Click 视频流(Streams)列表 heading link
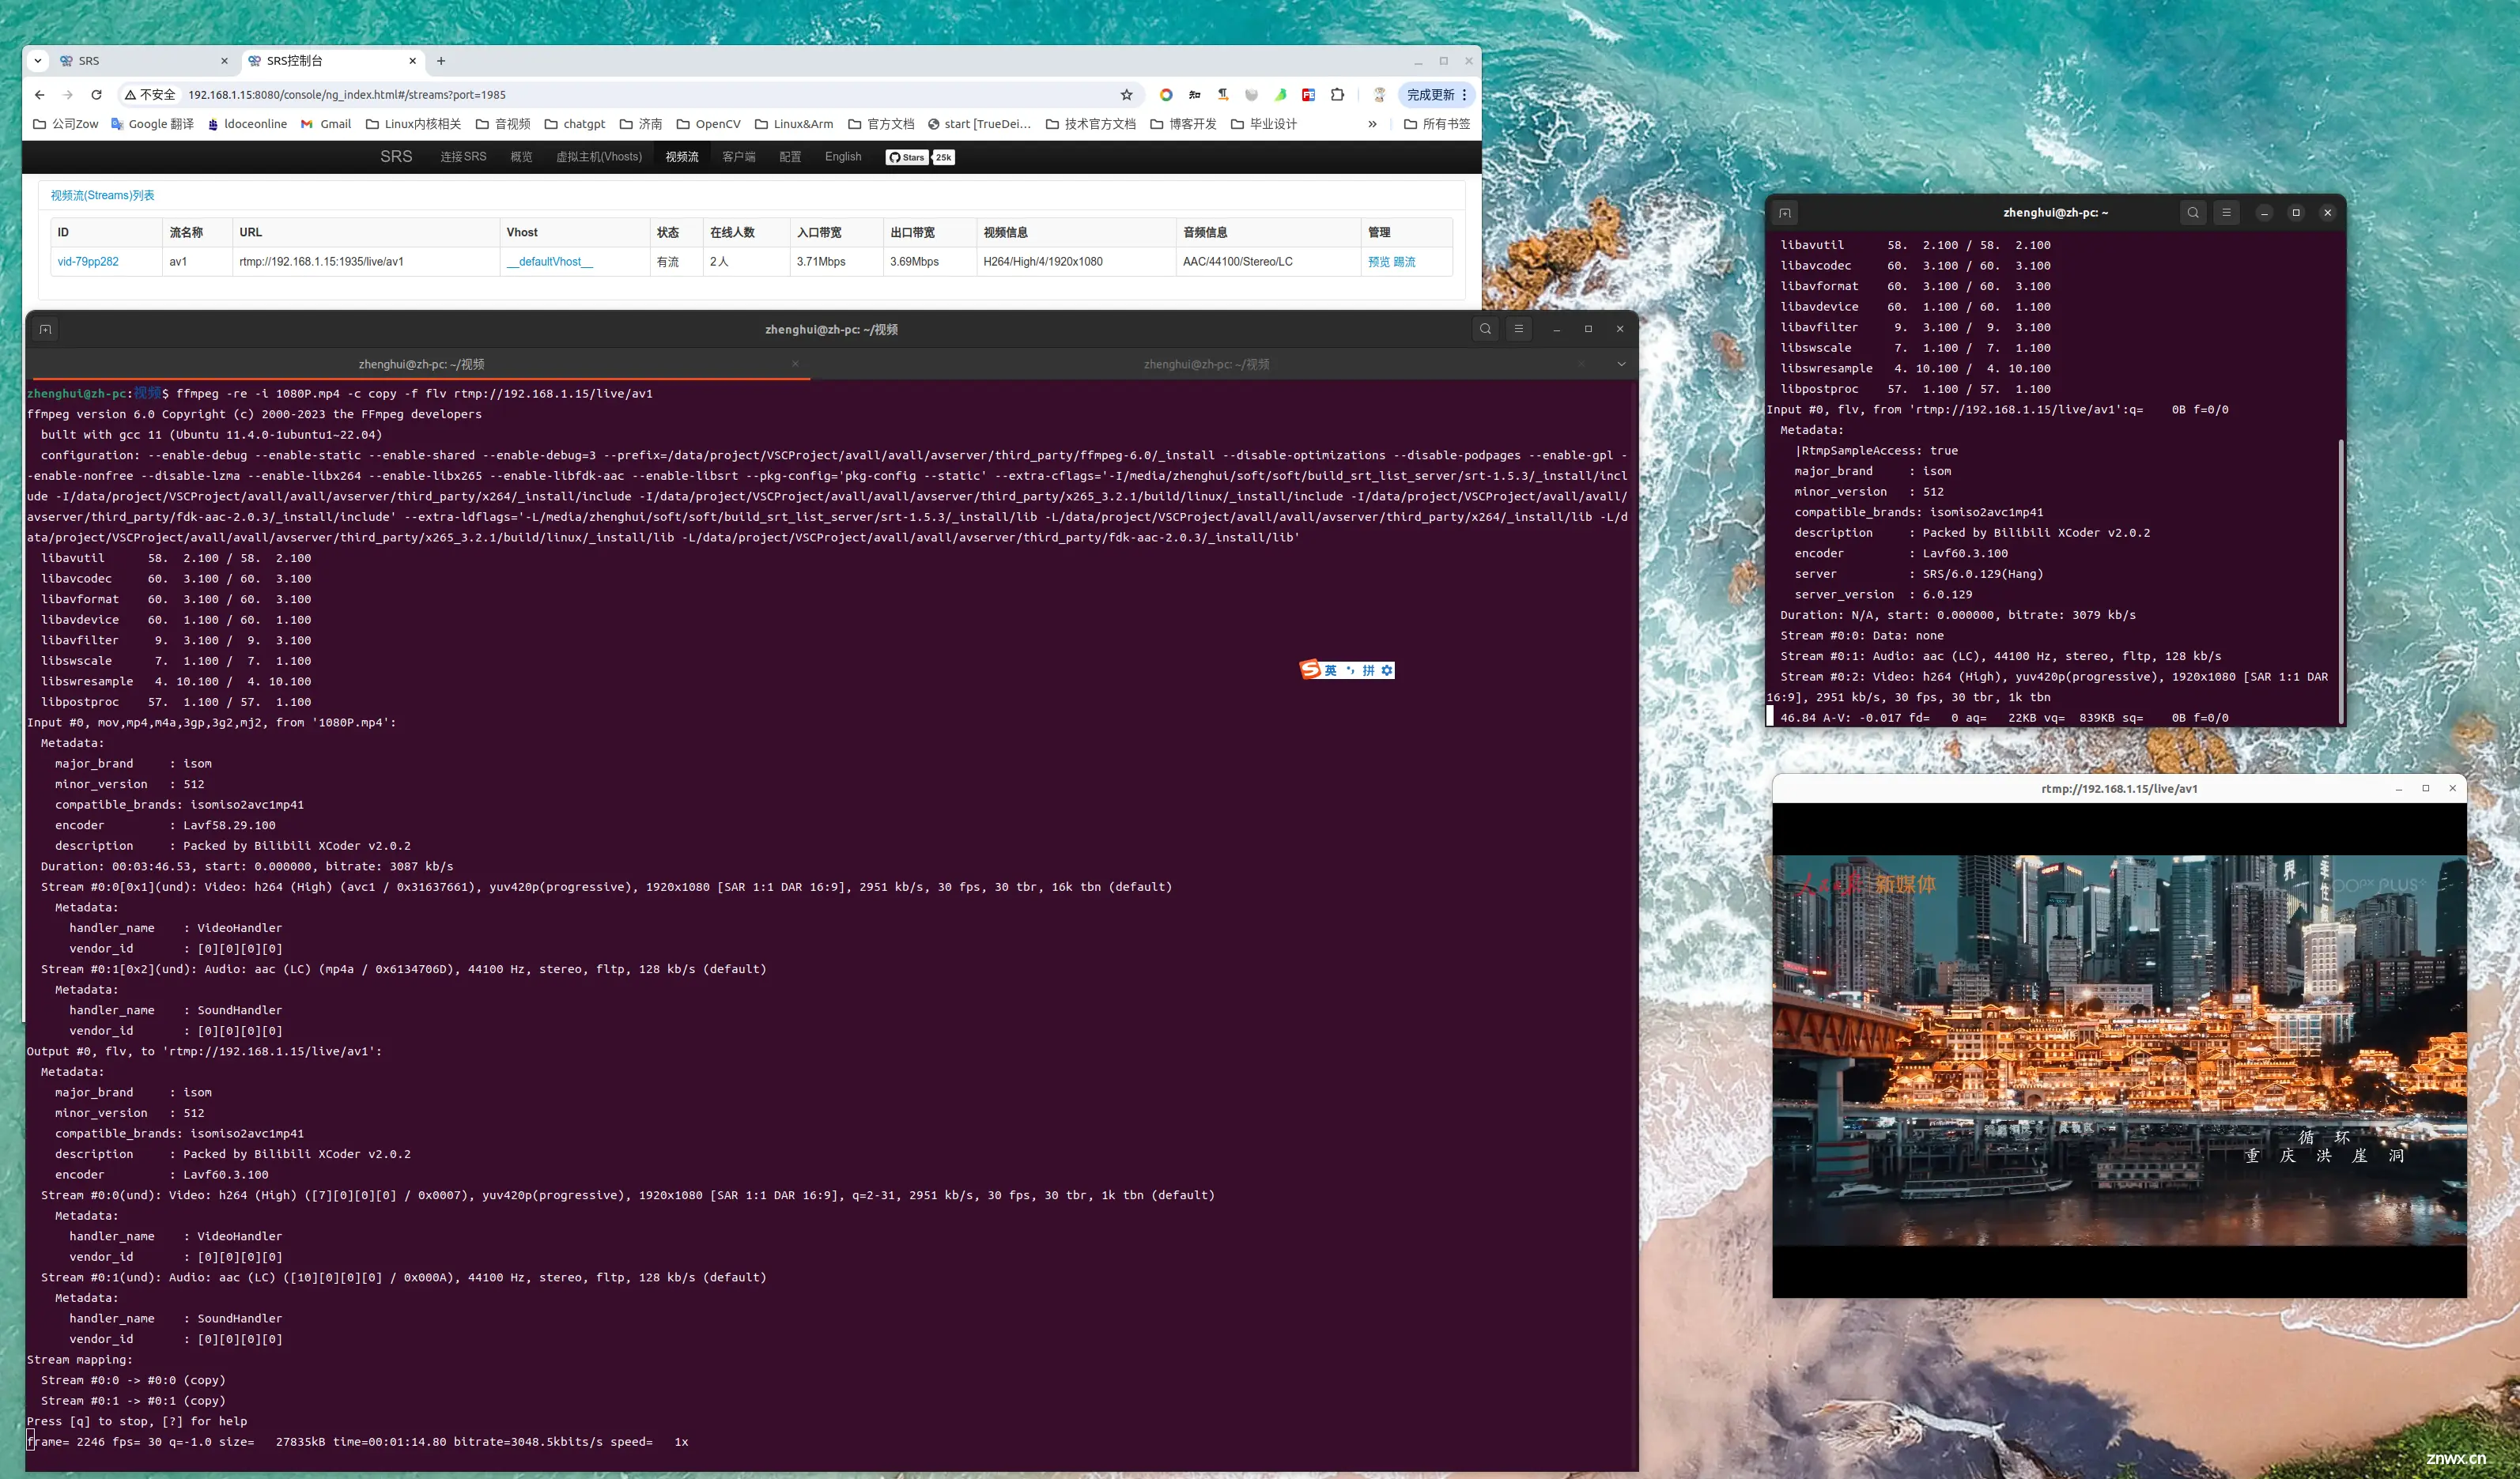This screenshot has width=2520, height=1479. pyautogui.click(x=103, y=196)
